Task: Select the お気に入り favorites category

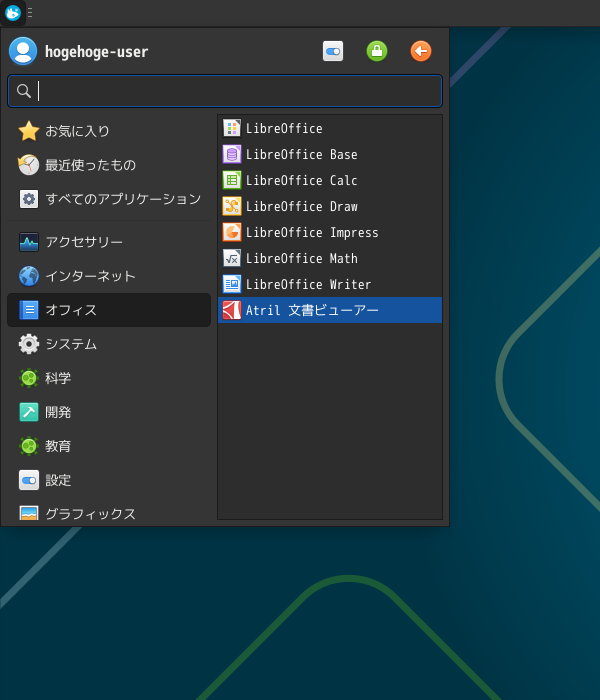Action: coord(77,131)
